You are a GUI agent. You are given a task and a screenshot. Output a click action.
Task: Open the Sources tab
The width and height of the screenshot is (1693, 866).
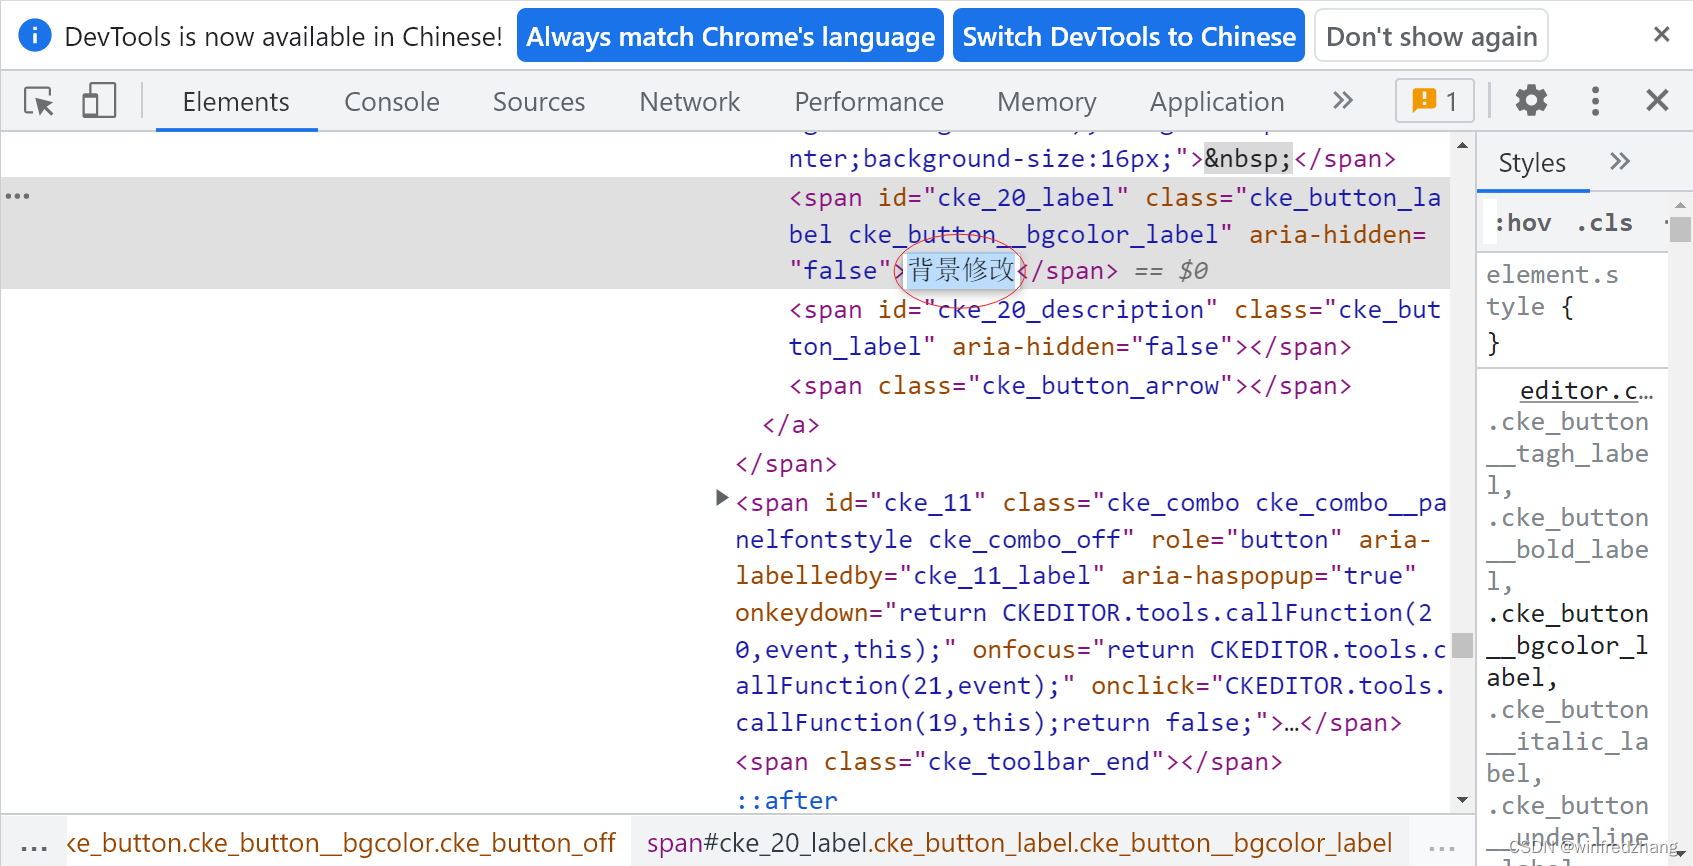tap(539, 102)
